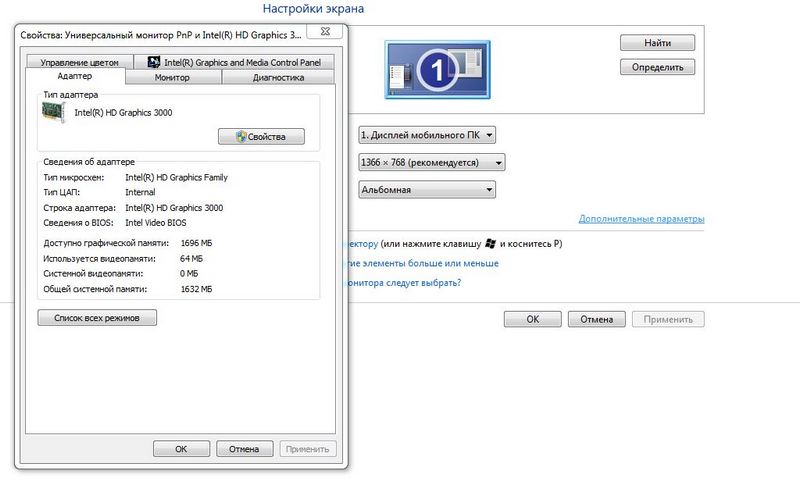The image size is (800, 489).
Task: Click OK in the Настройки экрана window
Action: point(532,320)
